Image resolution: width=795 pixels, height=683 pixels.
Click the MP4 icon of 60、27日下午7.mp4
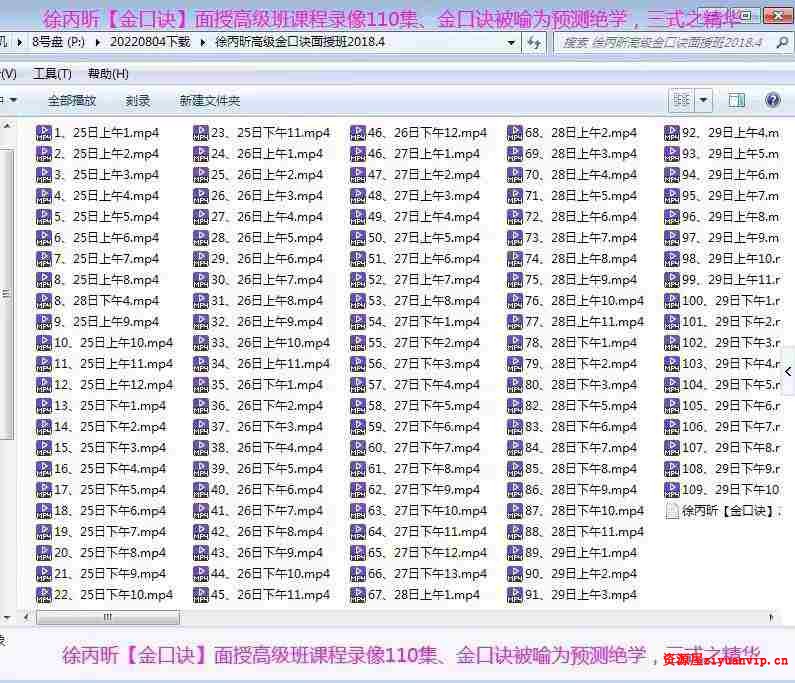(358, 448)
